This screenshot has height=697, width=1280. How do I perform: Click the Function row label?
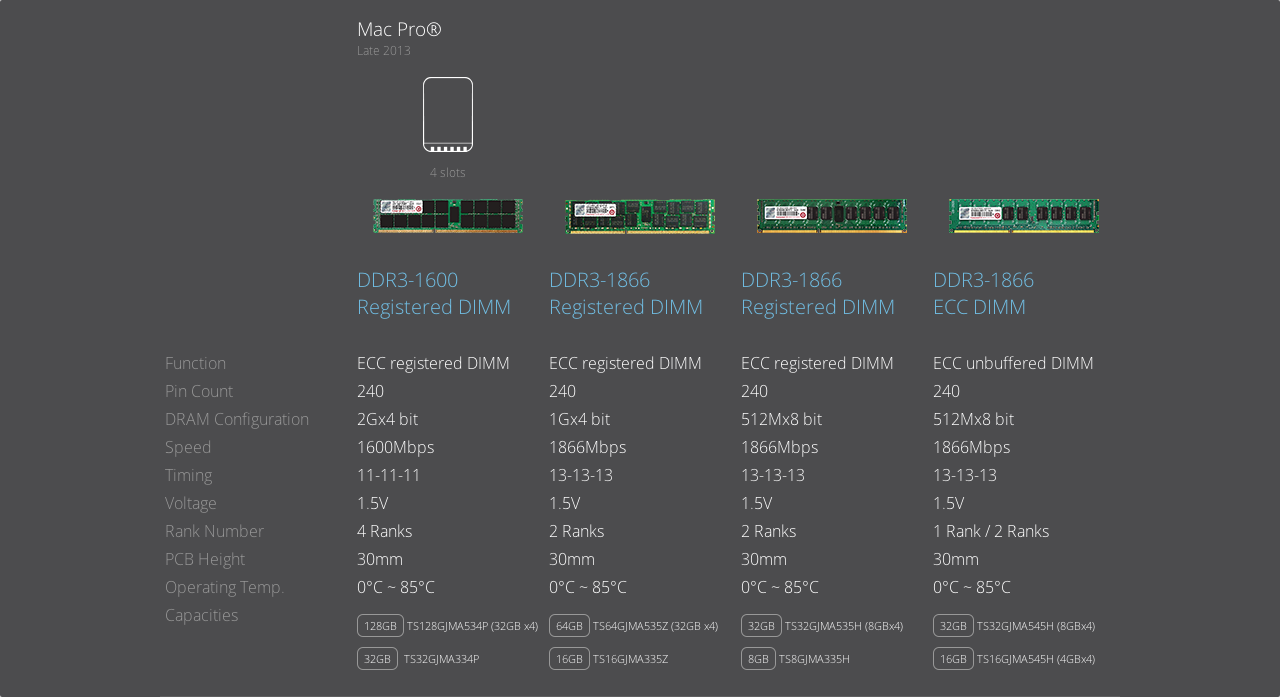(x=196, y=363)
